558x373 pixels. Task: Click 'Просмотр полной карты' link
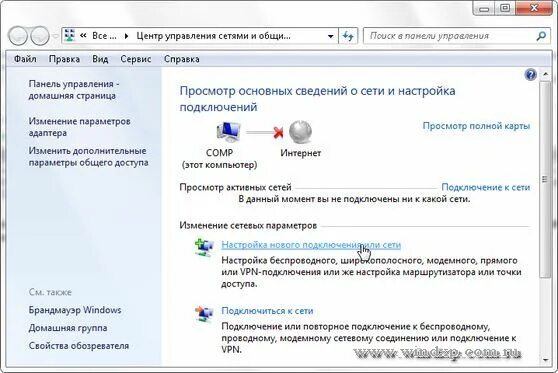[476, 126]
